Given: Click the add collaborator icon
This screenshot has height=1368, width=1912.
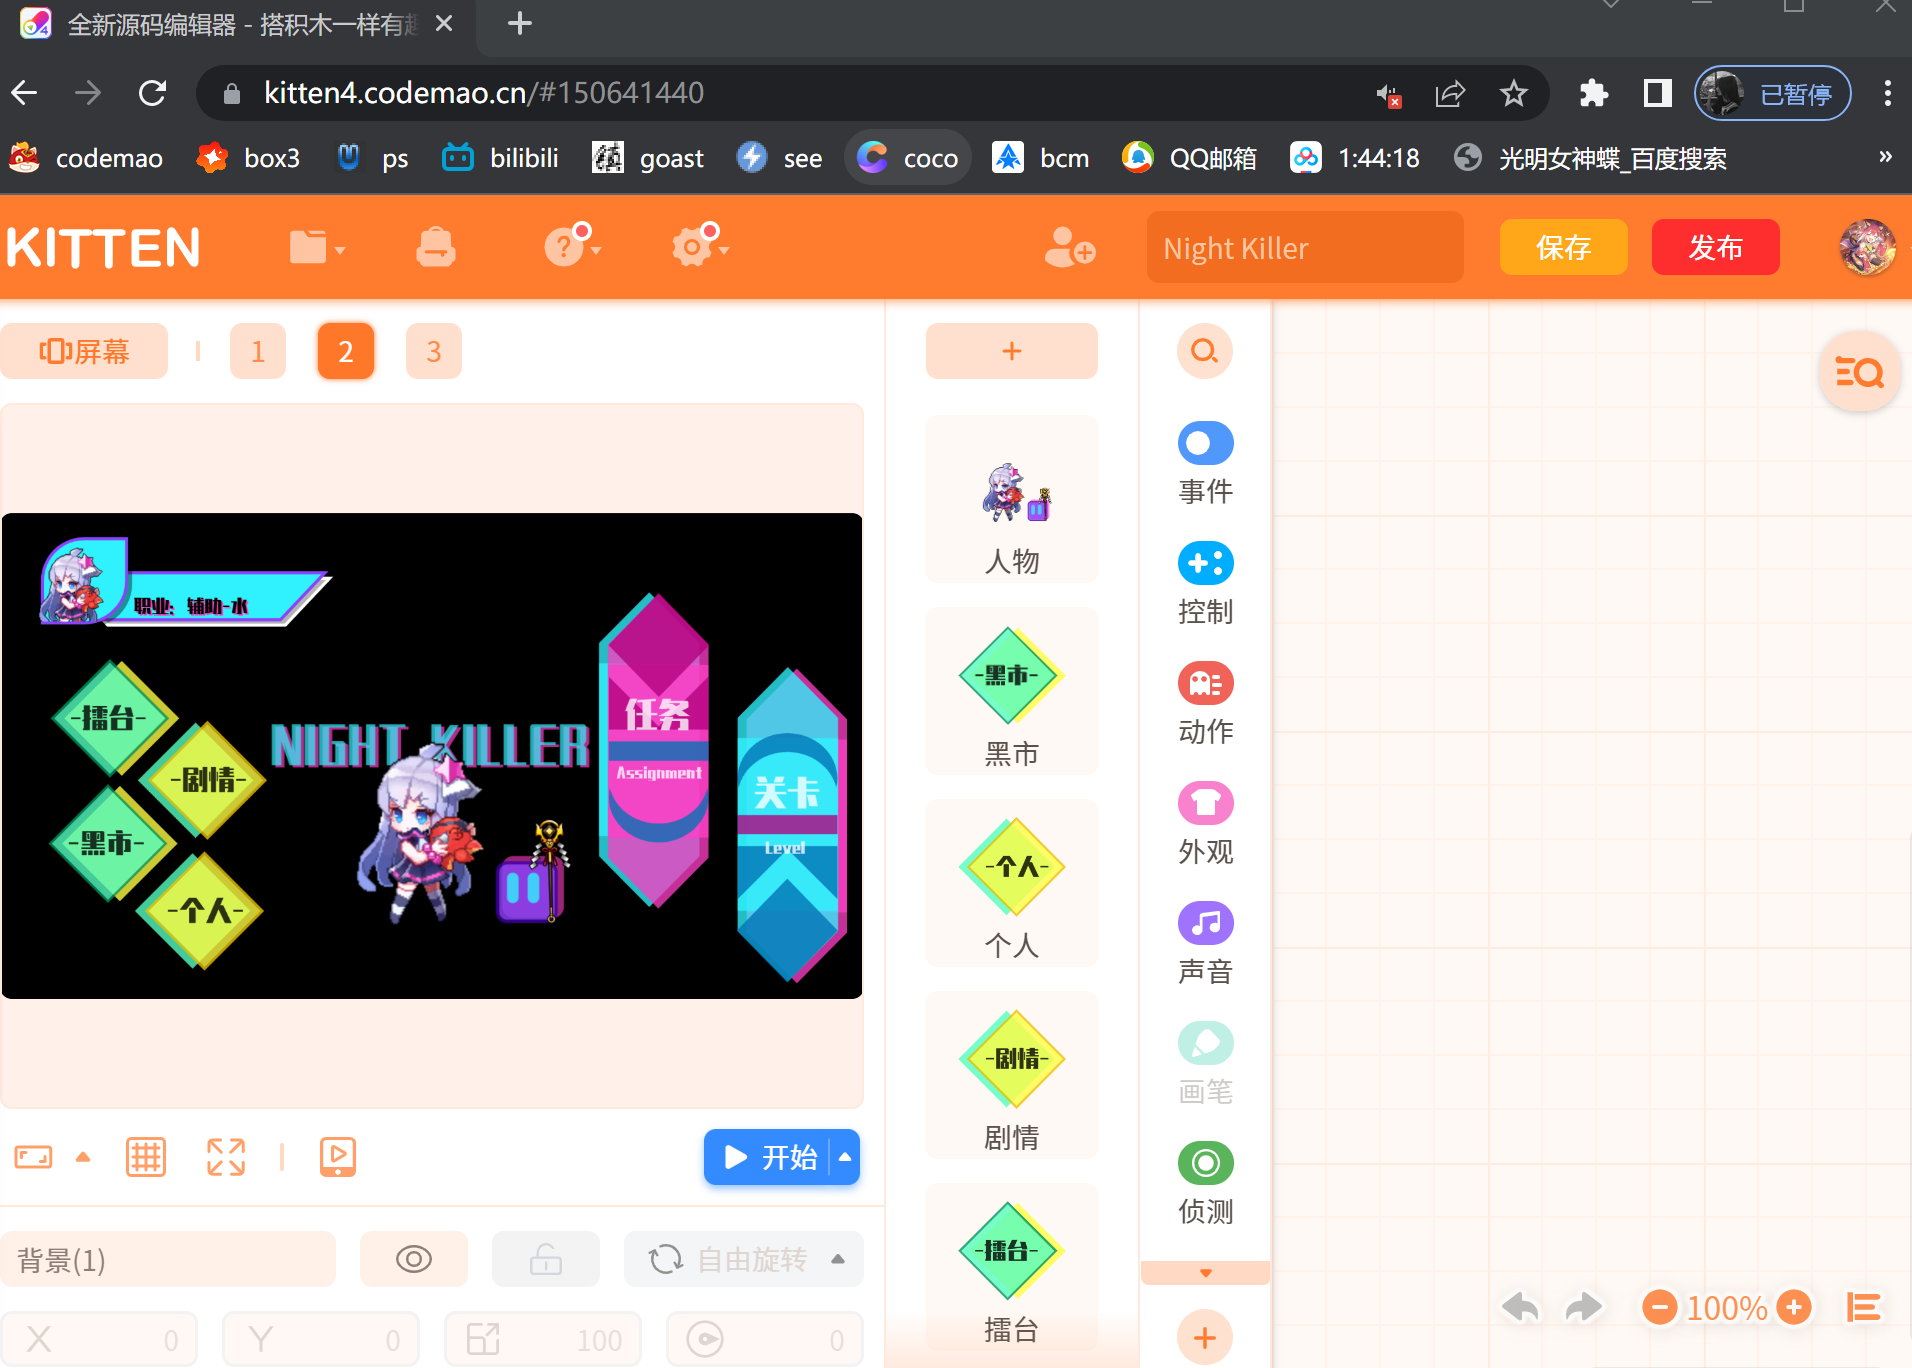Looking at the screenshot, I should (1069, 247).
